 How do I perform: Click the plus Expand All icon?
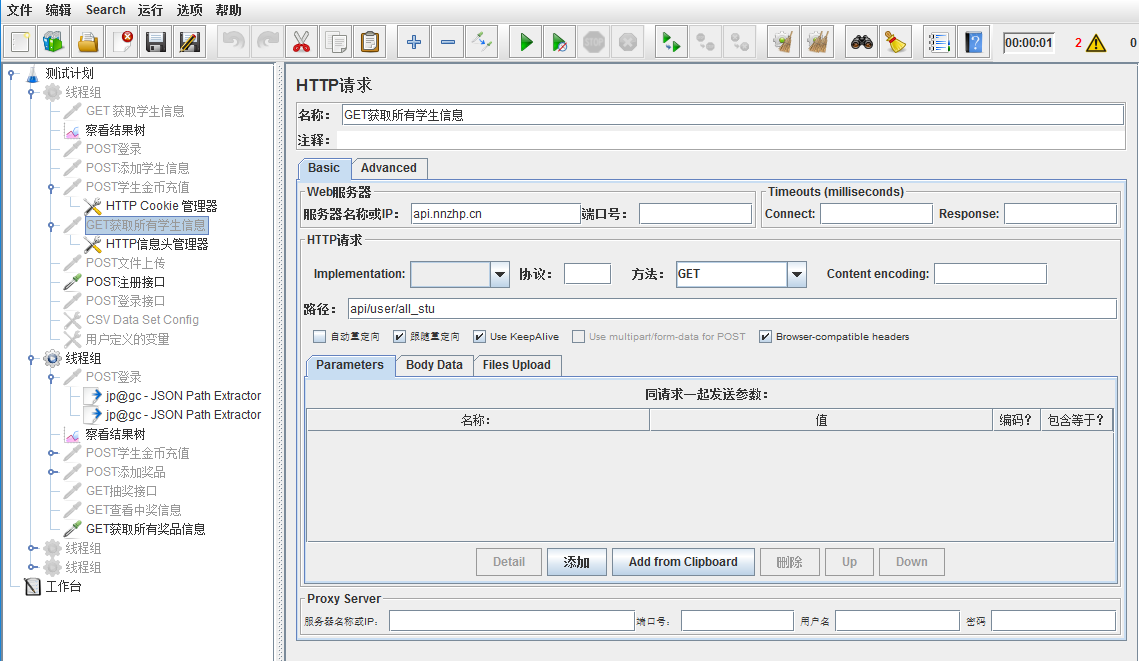point(414,42)
